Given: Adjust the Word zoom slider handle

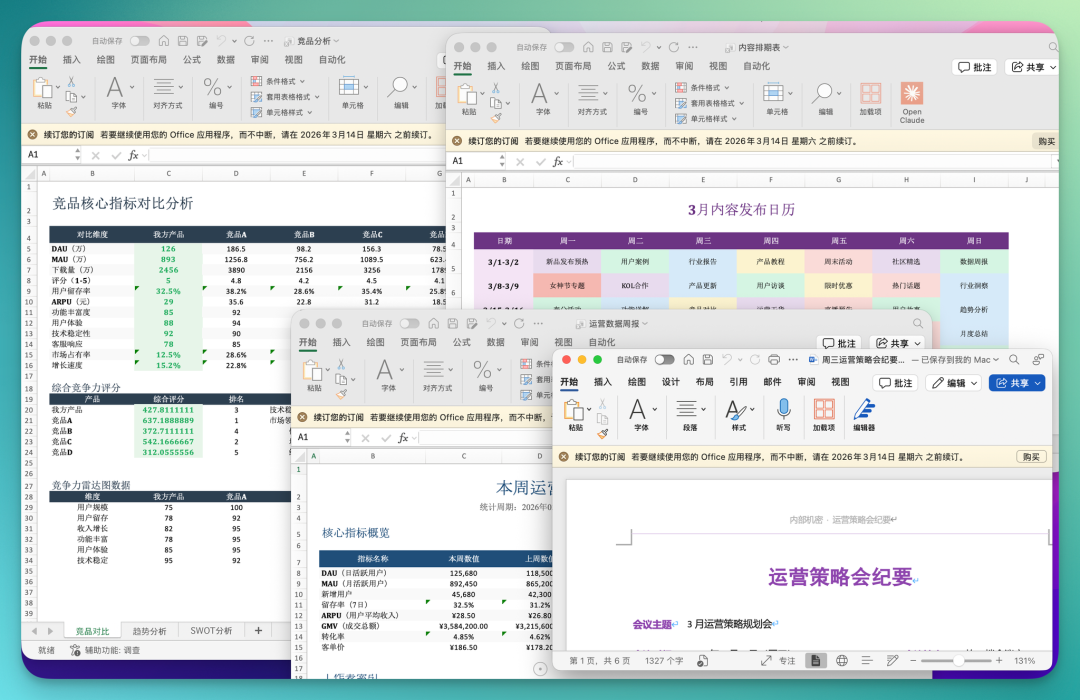Looking at the screenshot, I should (x=958, y=660).
